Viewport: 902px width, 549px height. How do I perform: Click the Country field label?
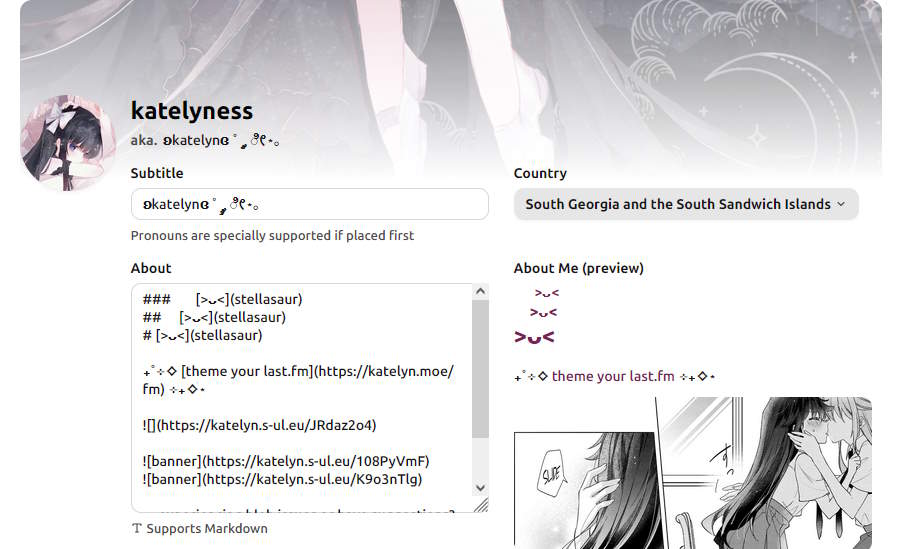click(x=540, y=173)
